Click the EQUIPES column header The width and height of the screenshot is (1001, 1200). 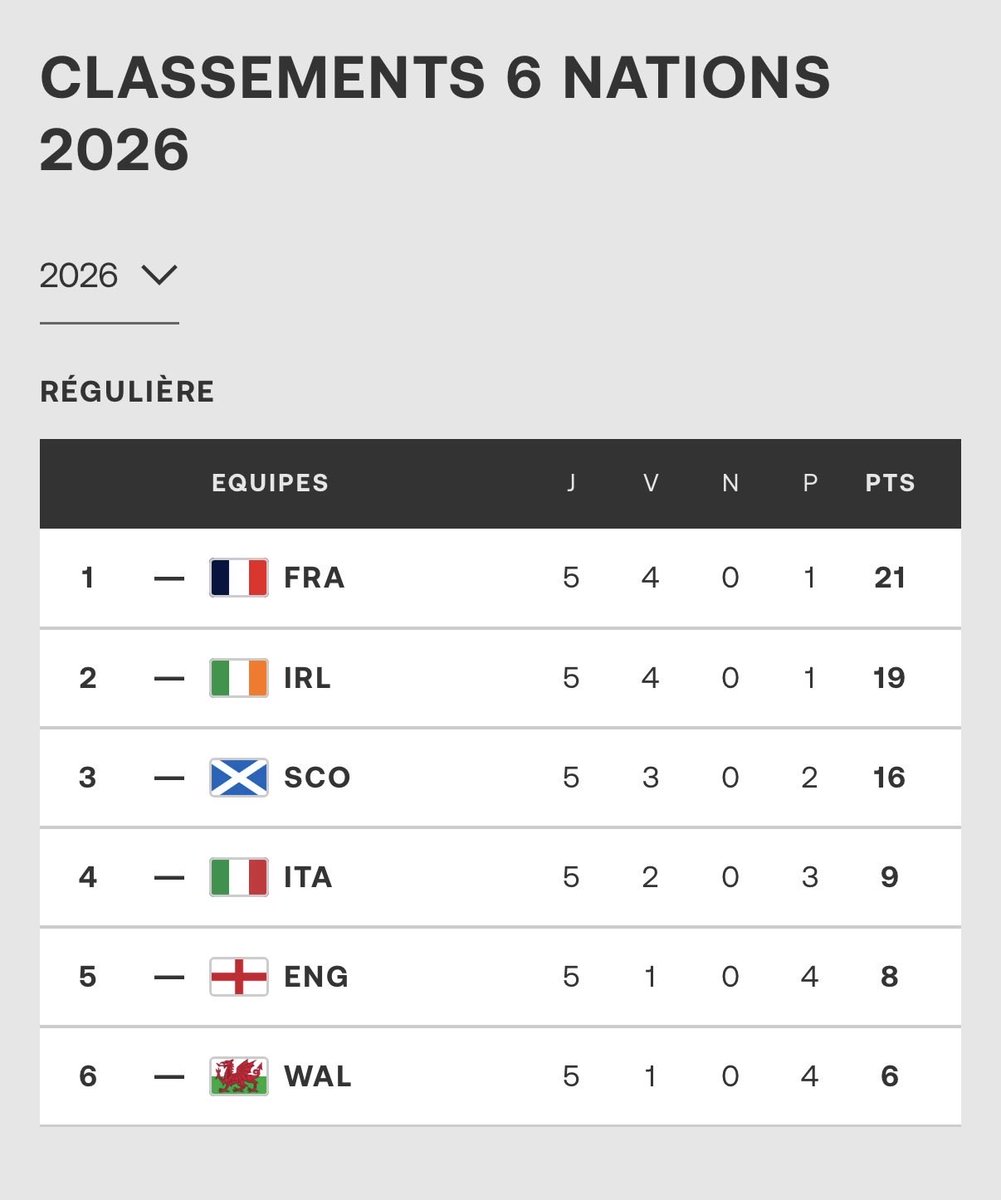pos(270,483)
